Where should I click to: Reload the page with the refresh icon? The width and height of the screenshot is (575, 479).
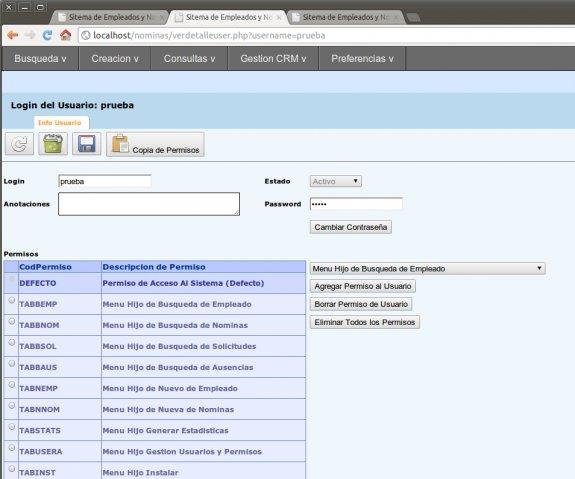pos(47,35)
